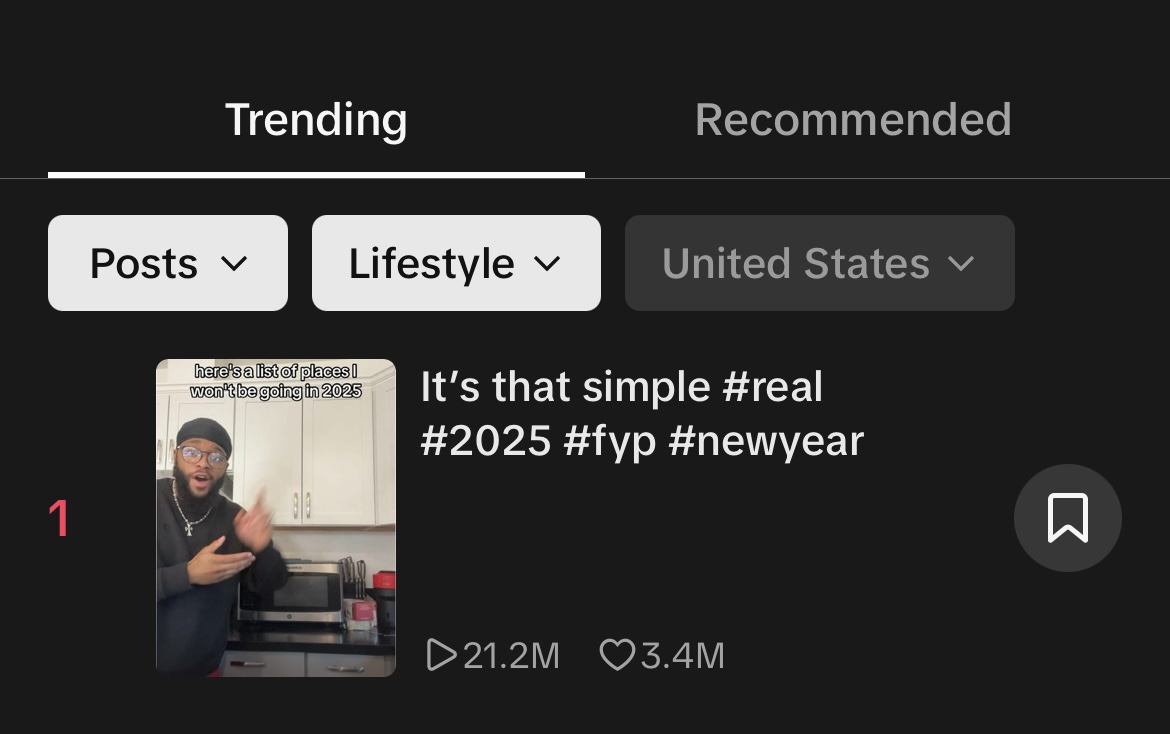Open the Recommended tab
The height and width of the screenshot is (734, 1170).
click(x=853, y=120)
